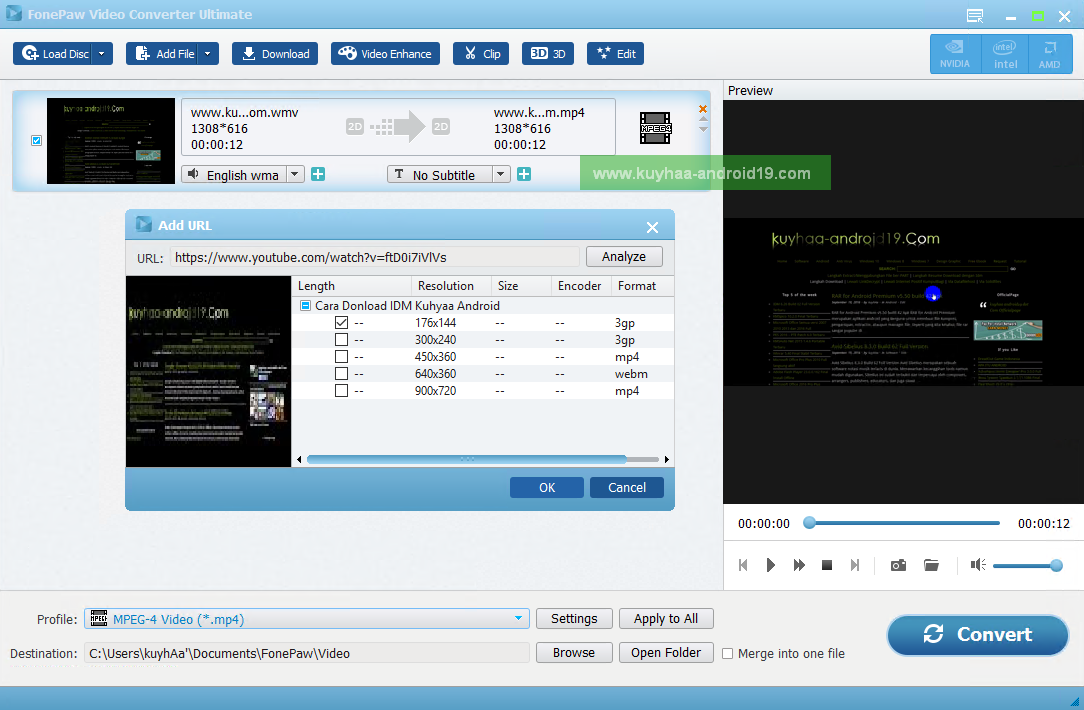Collapse the Cara Donload IDM tree node
The image size is (1084, 710).
tap(305, 306)
